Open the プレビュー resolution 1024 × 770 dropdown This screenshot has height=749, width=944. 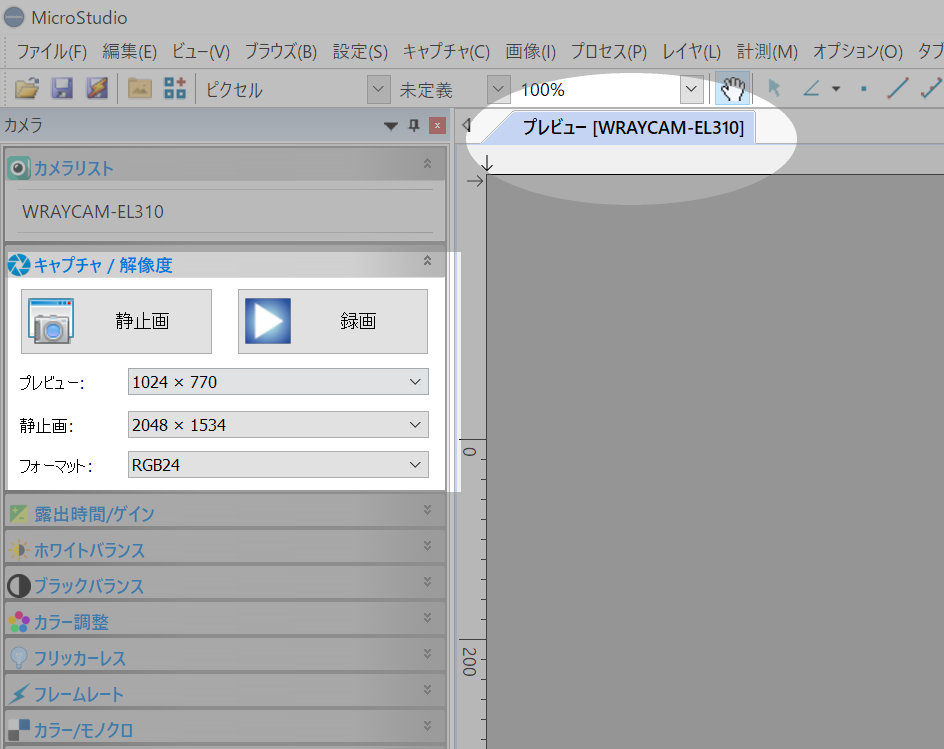point(278,382)
